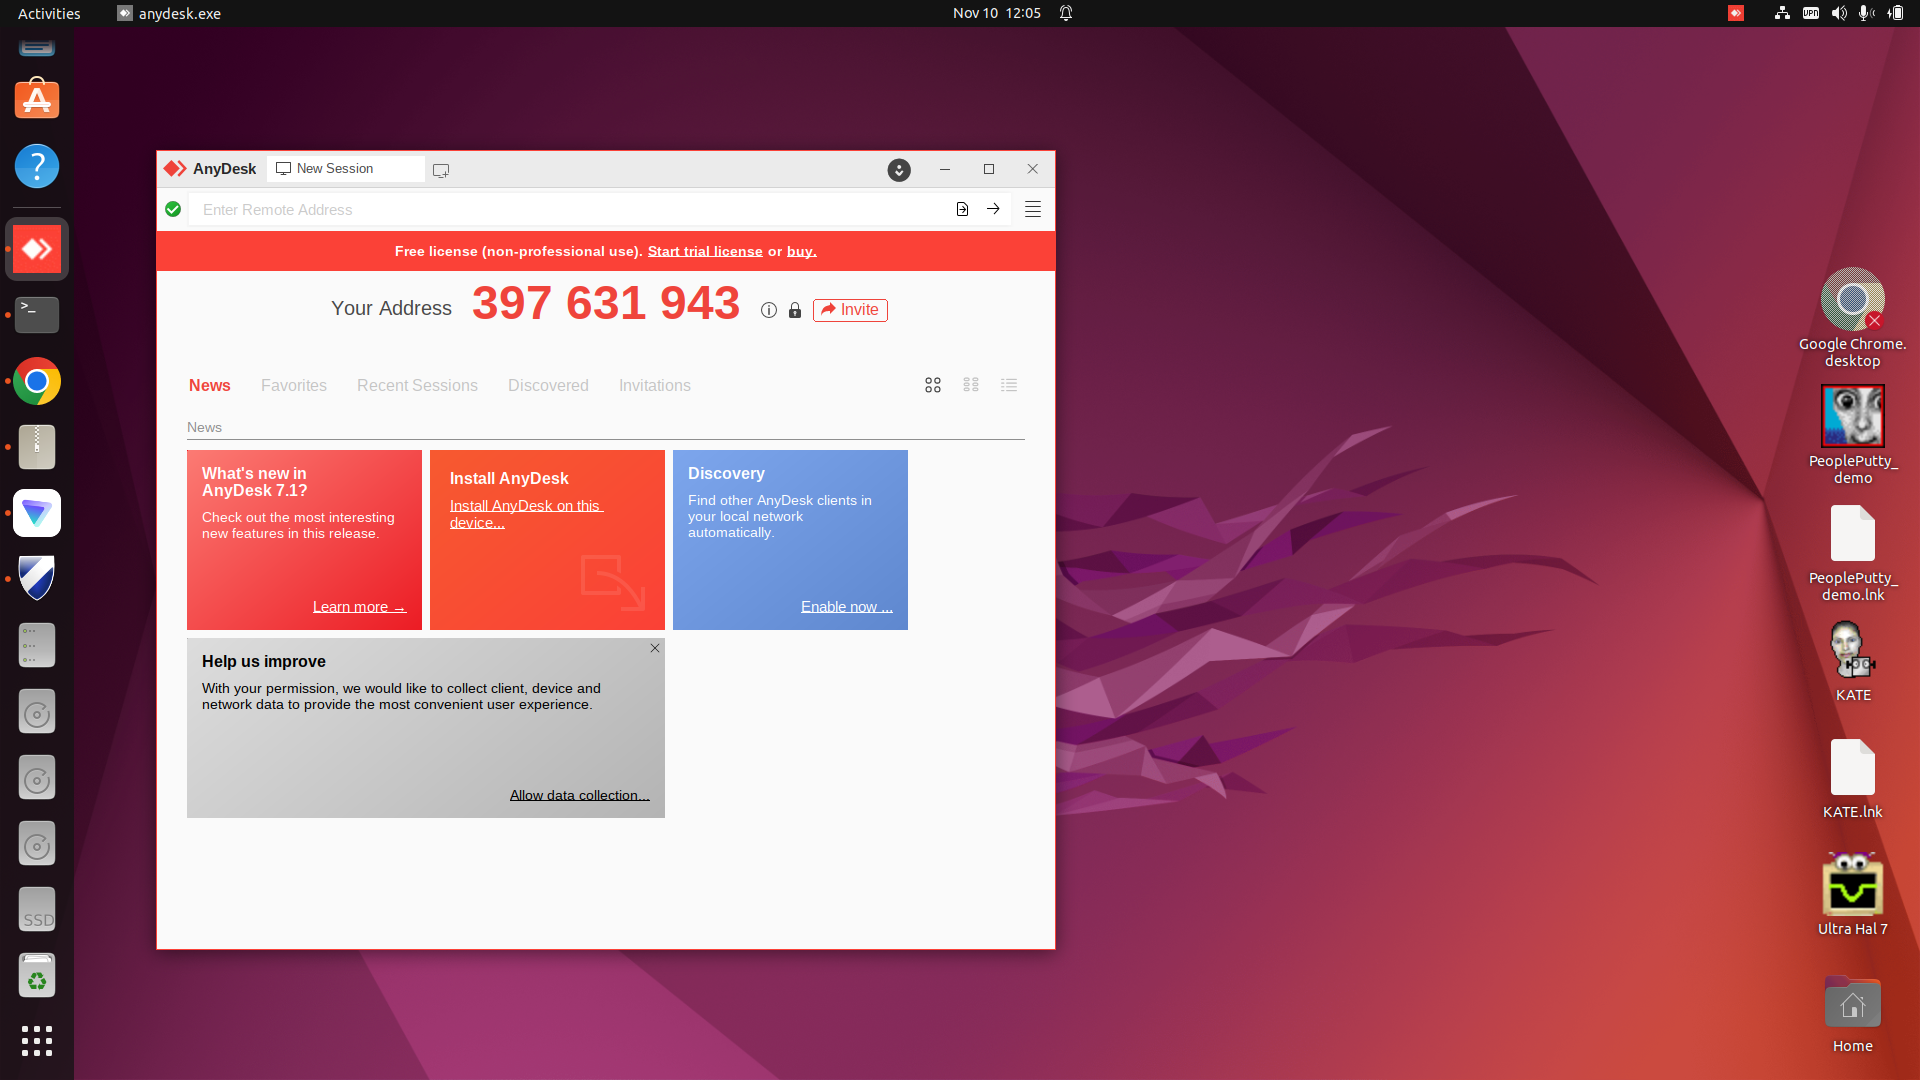Open the clock and calendar Nov 10 12:05
Image resolution: width=1920 pixels, height=1080 pixels.
tap(997, 13)
